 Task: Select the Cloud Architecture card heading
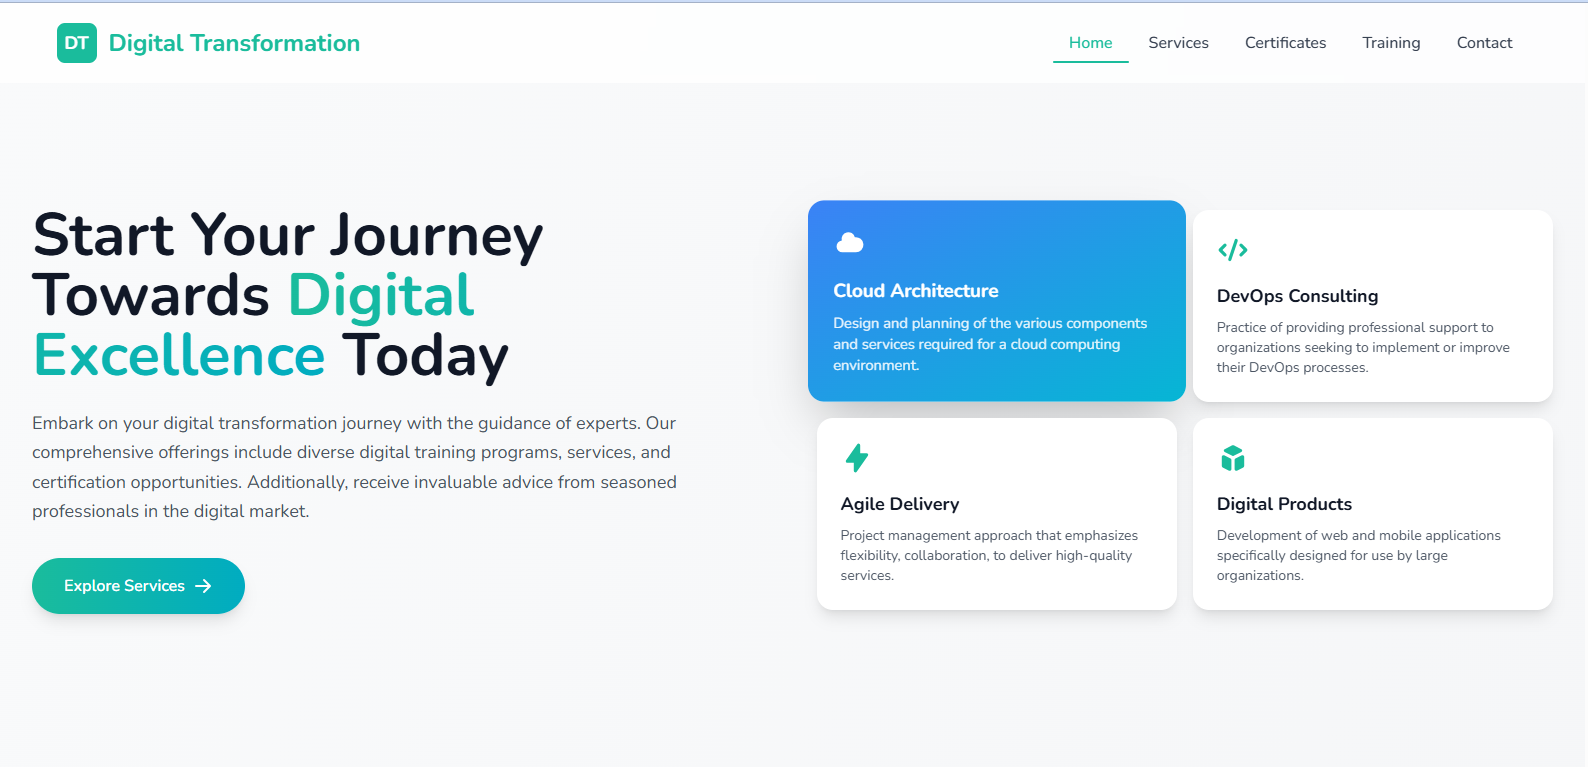(916, 291)
